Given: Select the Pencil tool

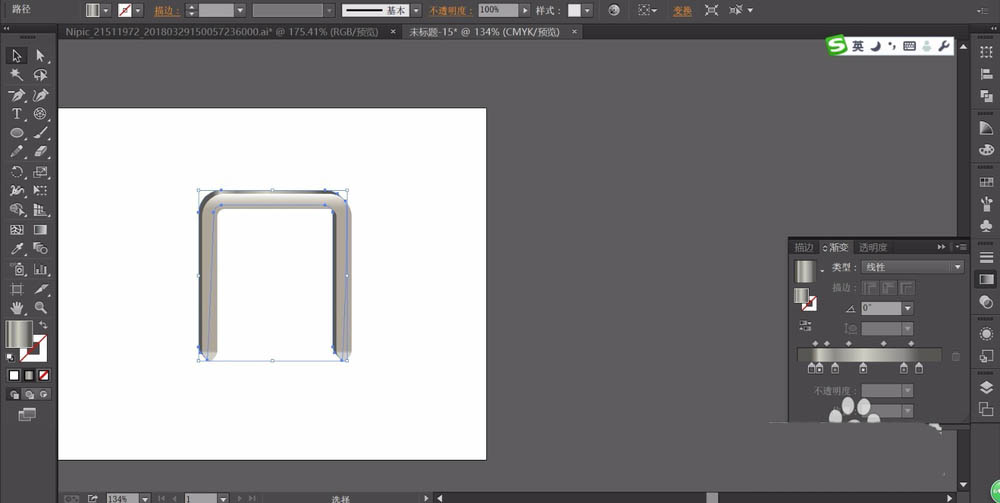Looking at the screenshot, I should tap(17, 152).
